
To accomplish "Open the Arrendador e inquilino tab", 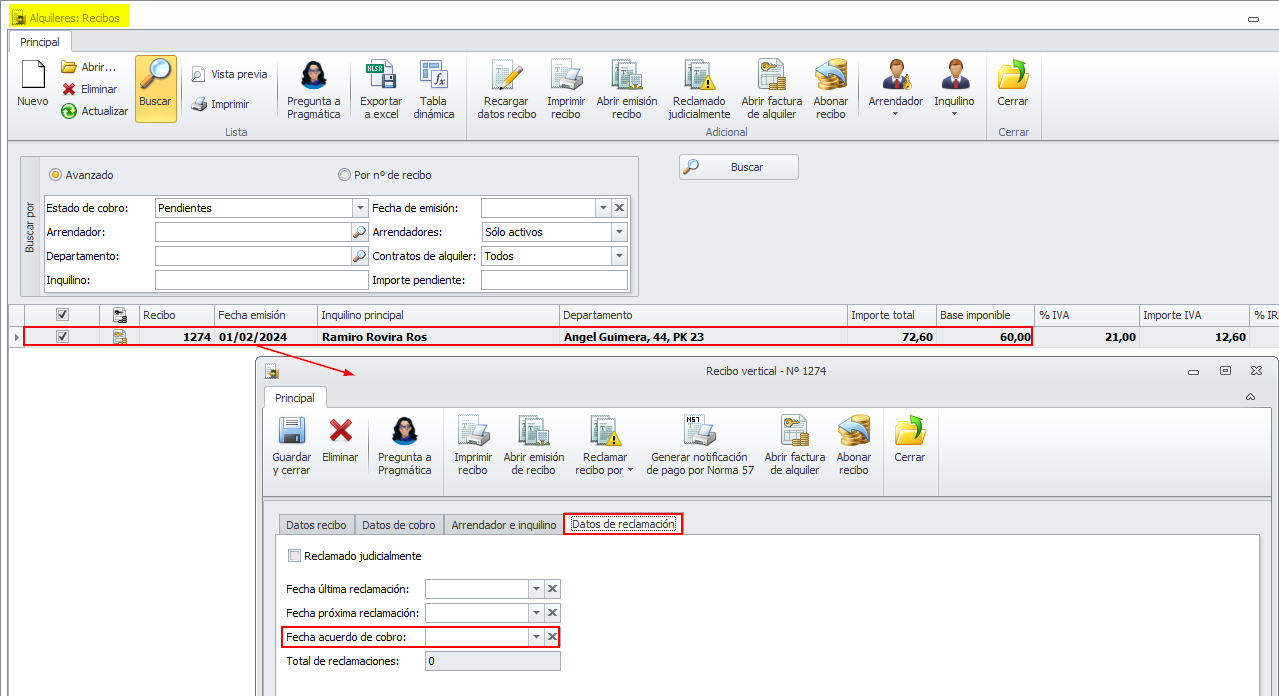I will (x=503, y=525).
